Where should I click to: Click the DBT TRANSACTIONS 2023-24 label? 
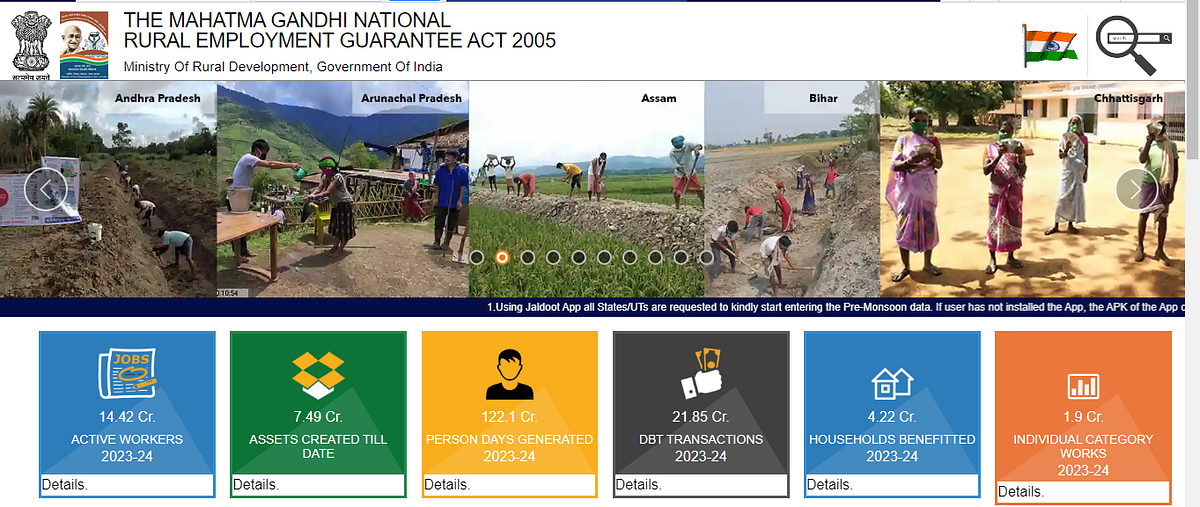pyautogui.click(x=701, y=448)
